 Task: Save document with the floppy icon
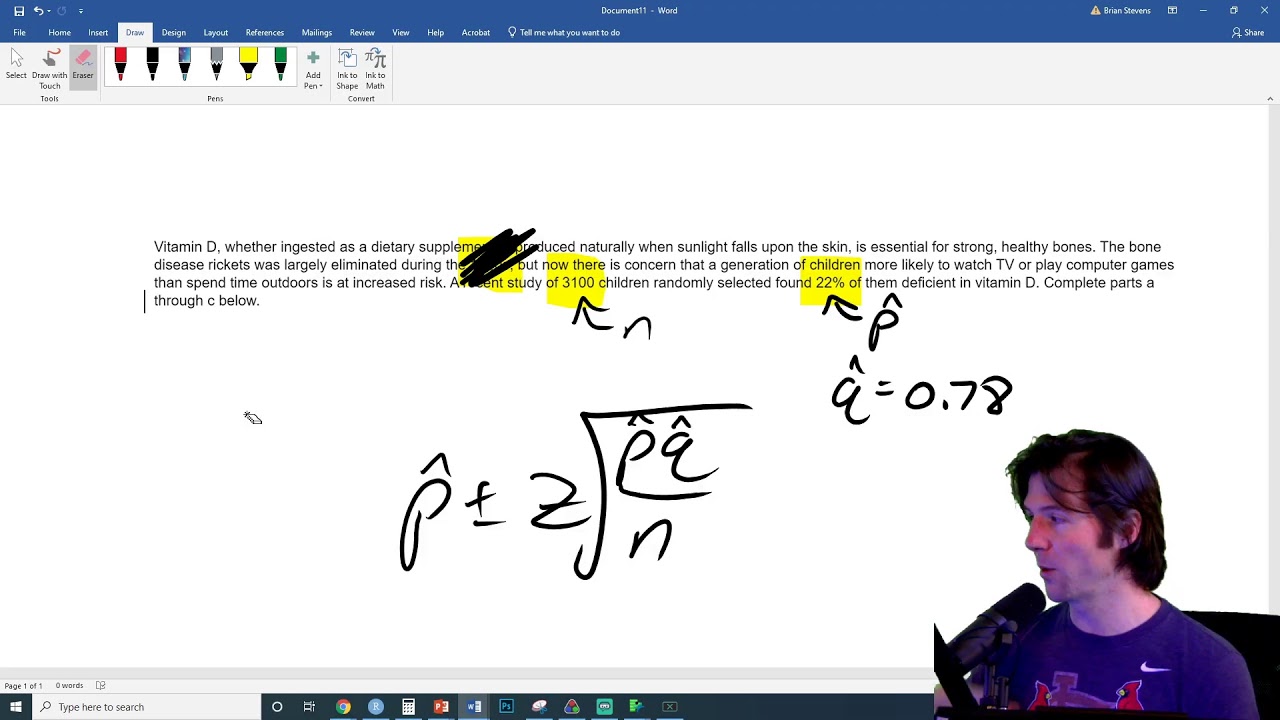(19, 11)
